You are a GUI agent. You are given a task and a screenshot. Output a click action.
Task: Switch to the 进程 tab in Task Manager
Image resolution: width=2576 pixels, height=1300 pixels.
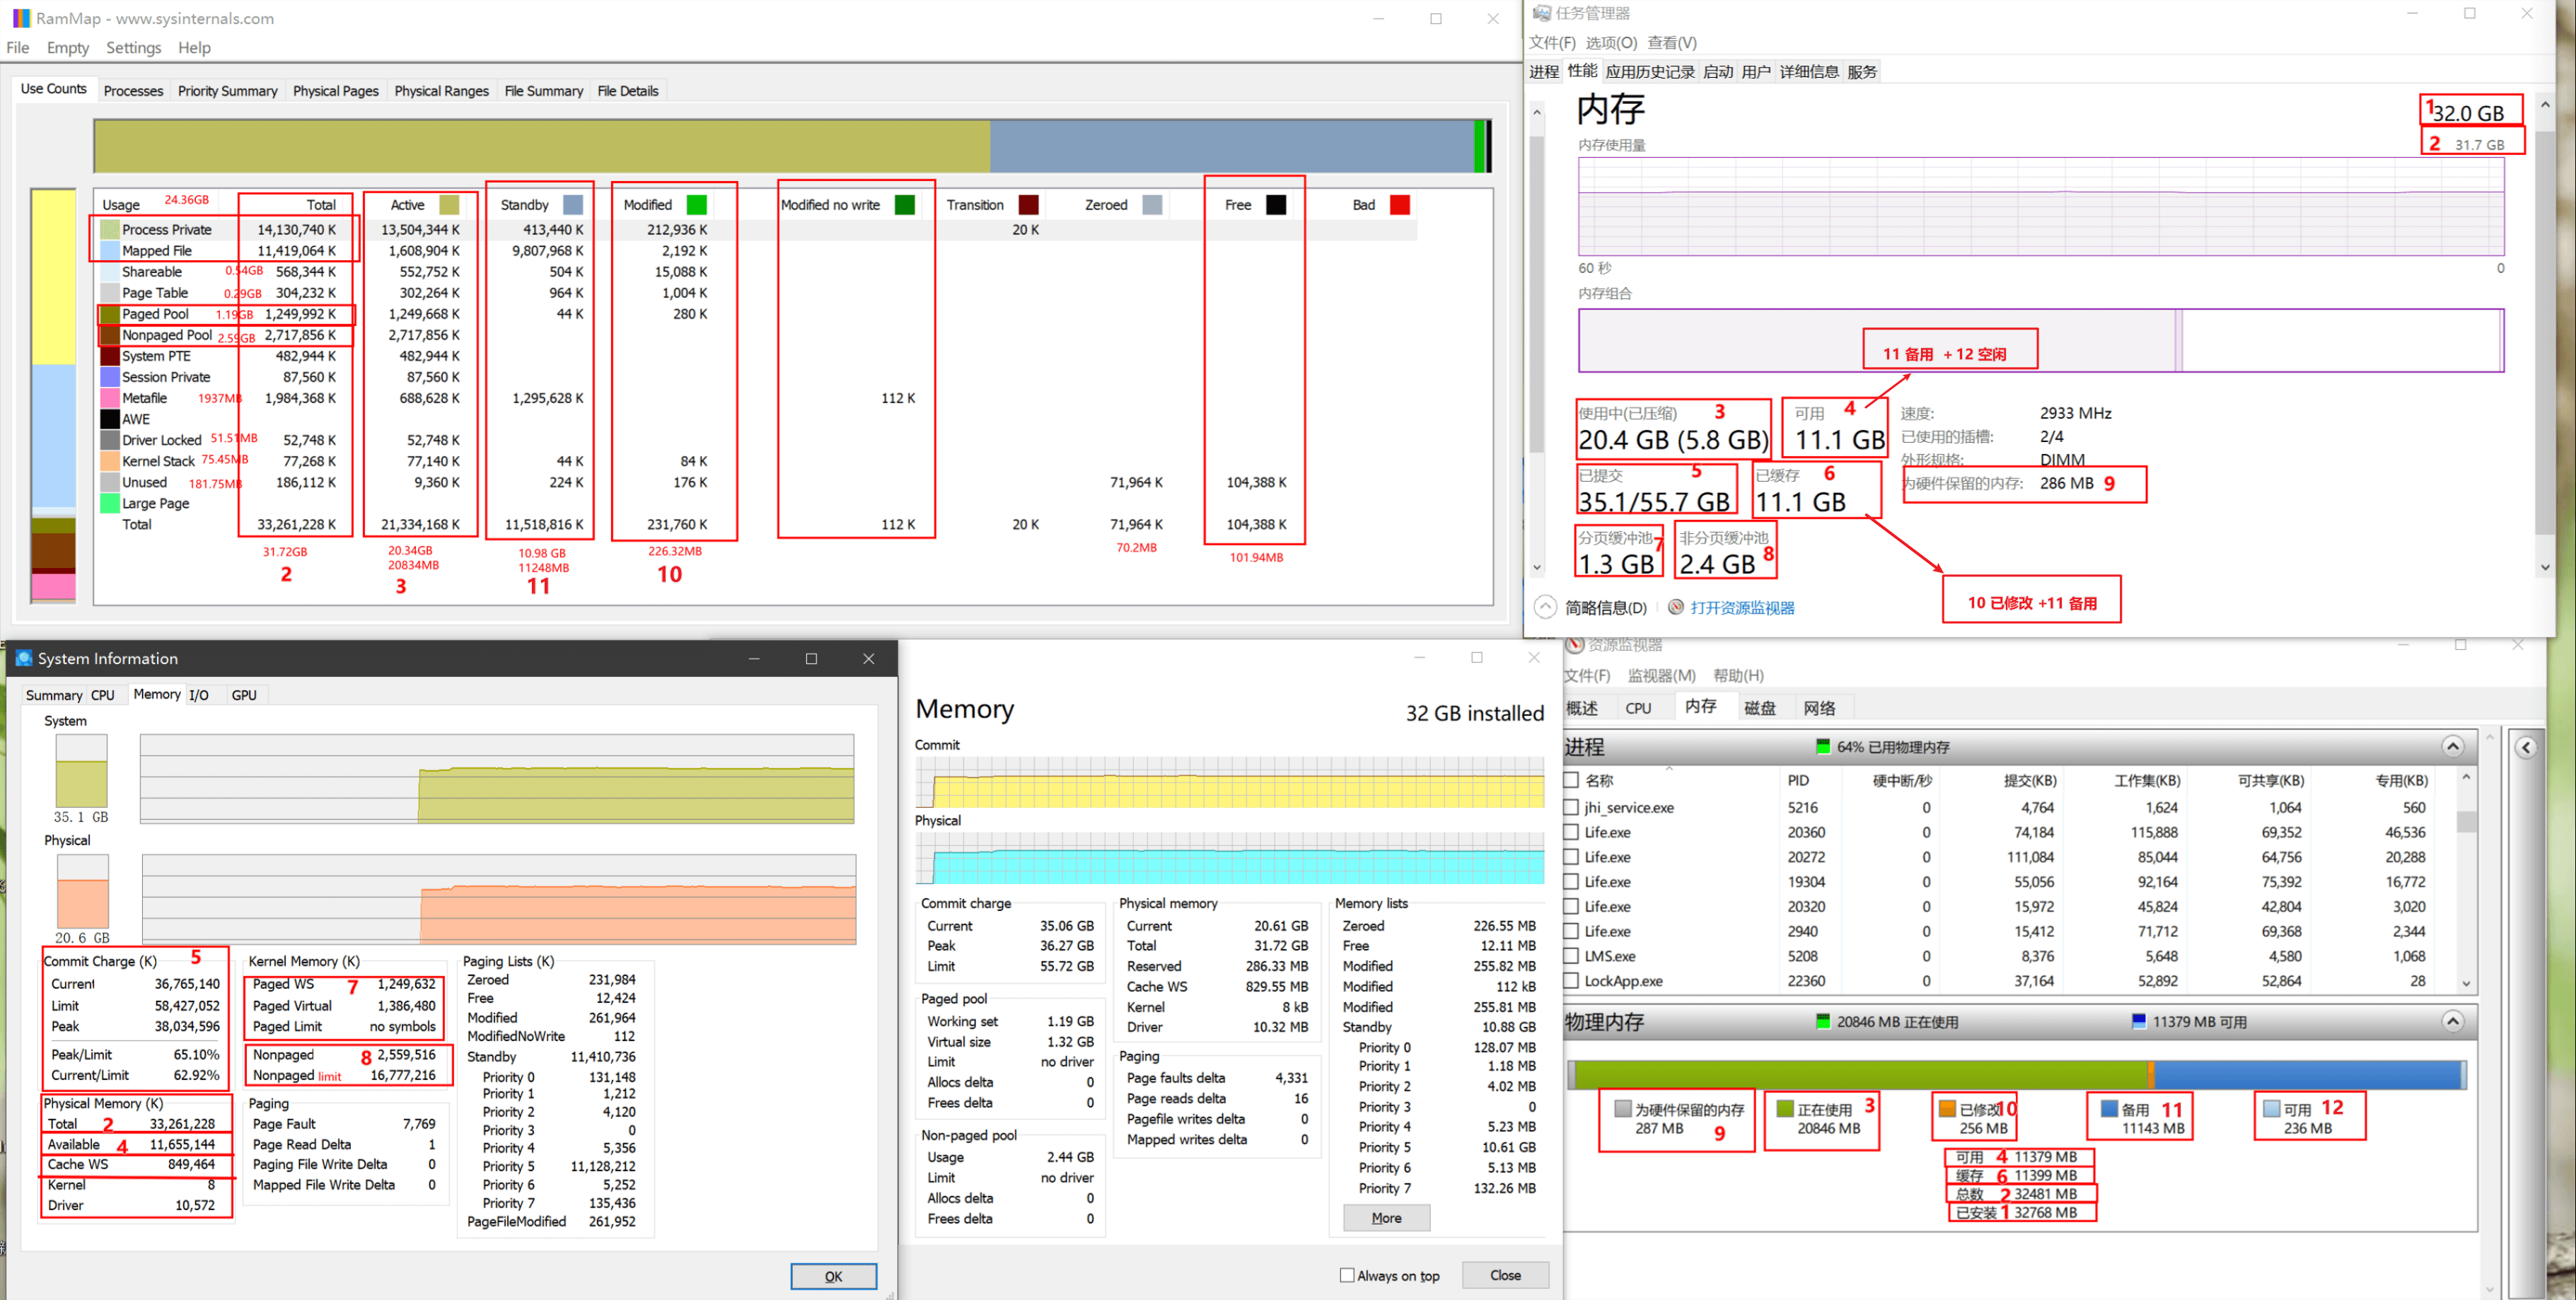pos(1543,71)
